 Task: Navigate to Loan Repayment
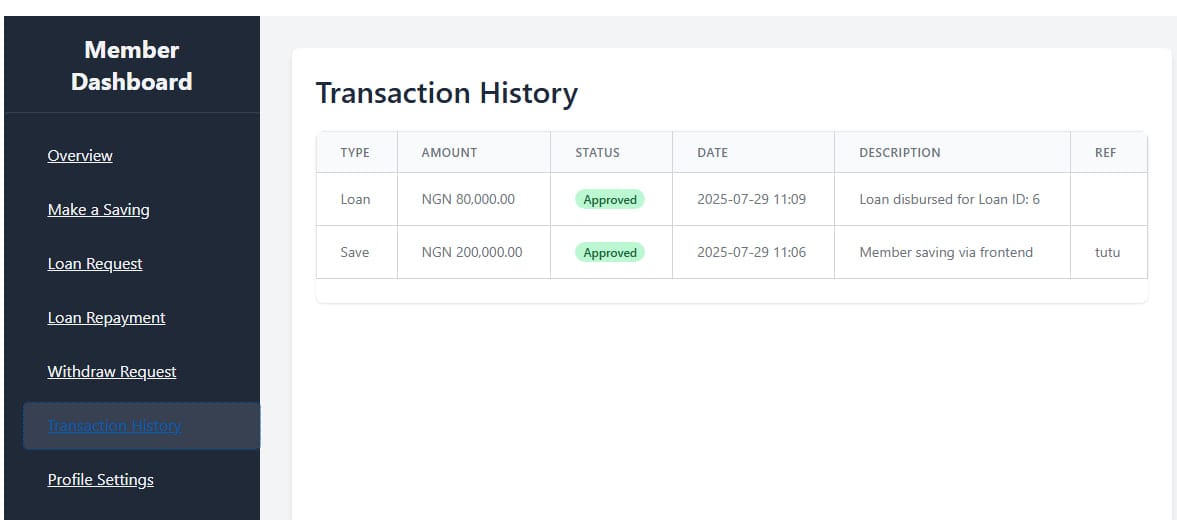106,318
